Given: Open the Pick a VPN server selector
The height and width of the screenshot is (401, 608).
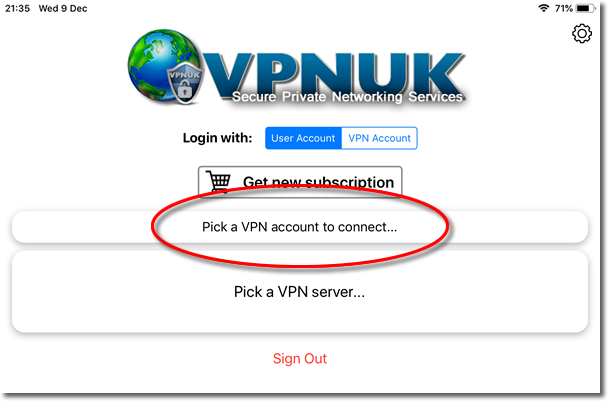Looking at the screenshot, I should (x=300, y=292).
